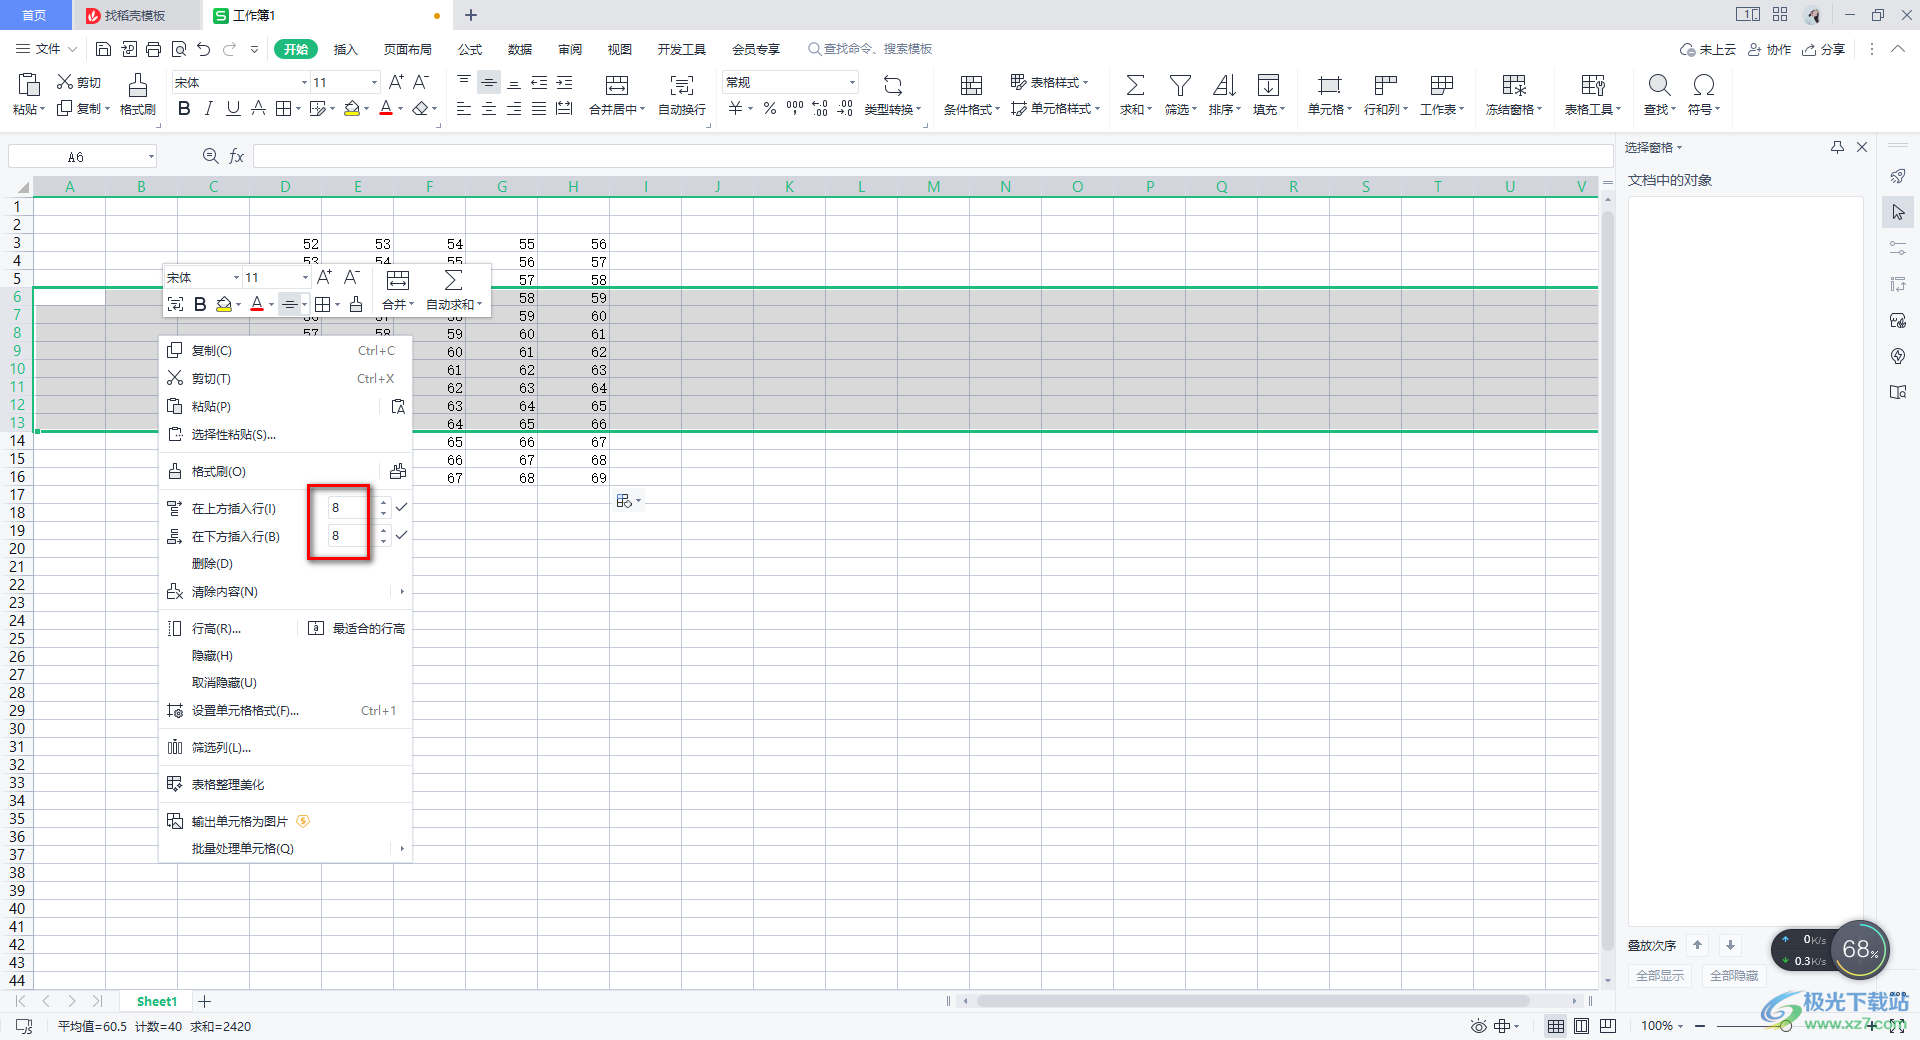Expand the 清除内容(N) submenu arrow
Viewport: 1920px width, 1040px height.
point(402,592)
